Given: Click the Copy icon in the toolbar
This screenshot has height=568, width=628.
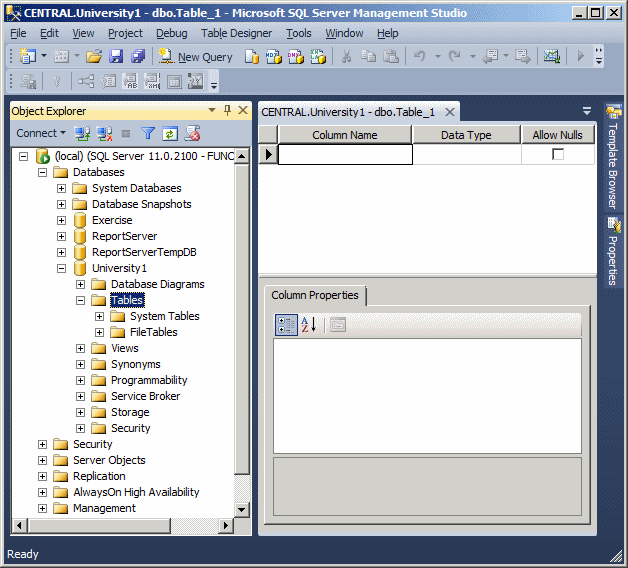Looking at the screenshot, I should (368, 56).
